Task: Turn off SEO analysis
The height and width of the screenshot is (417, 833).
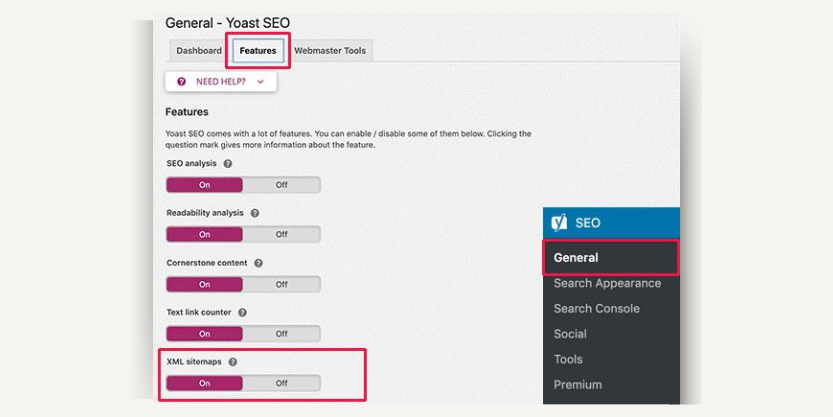Action: tap(282, 185)
